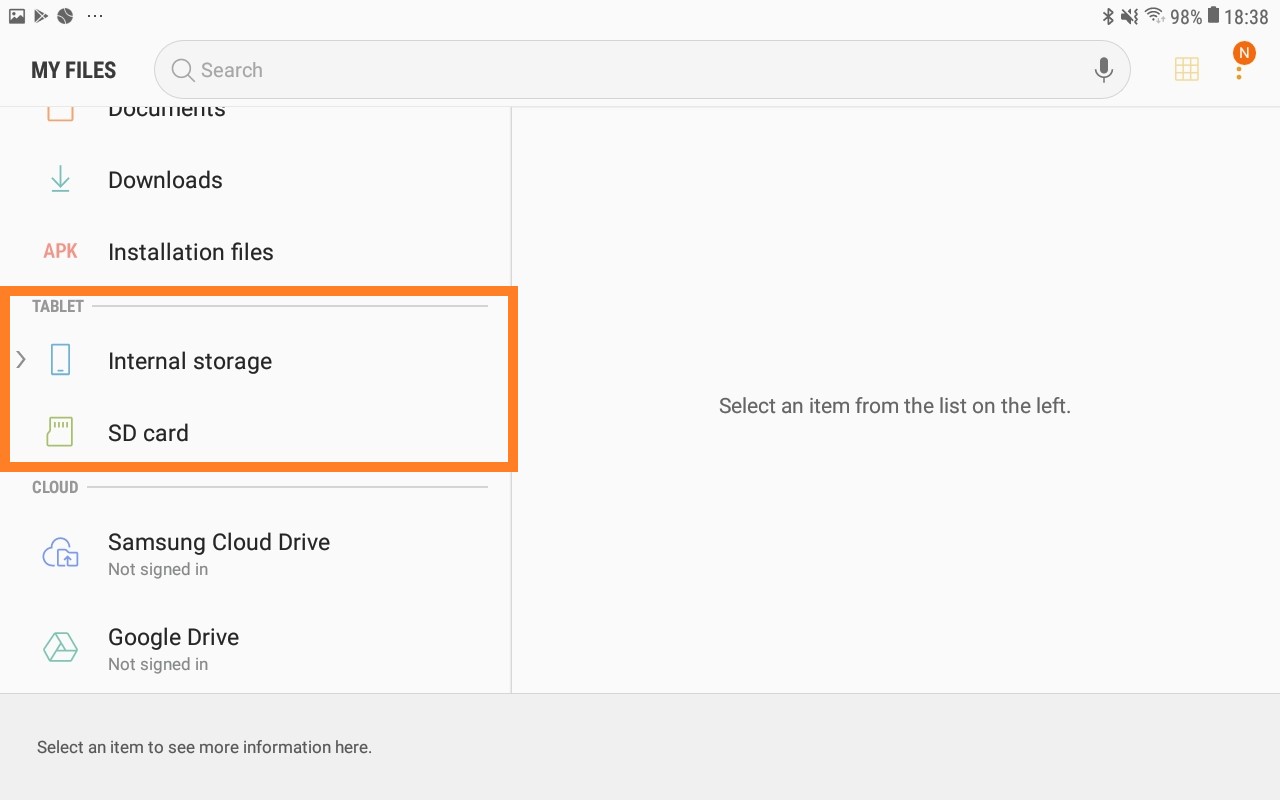Click the Google Drive triangle icon
Image resolution: width=1280 pixels, height=800 pixels.
pos(60,648)
